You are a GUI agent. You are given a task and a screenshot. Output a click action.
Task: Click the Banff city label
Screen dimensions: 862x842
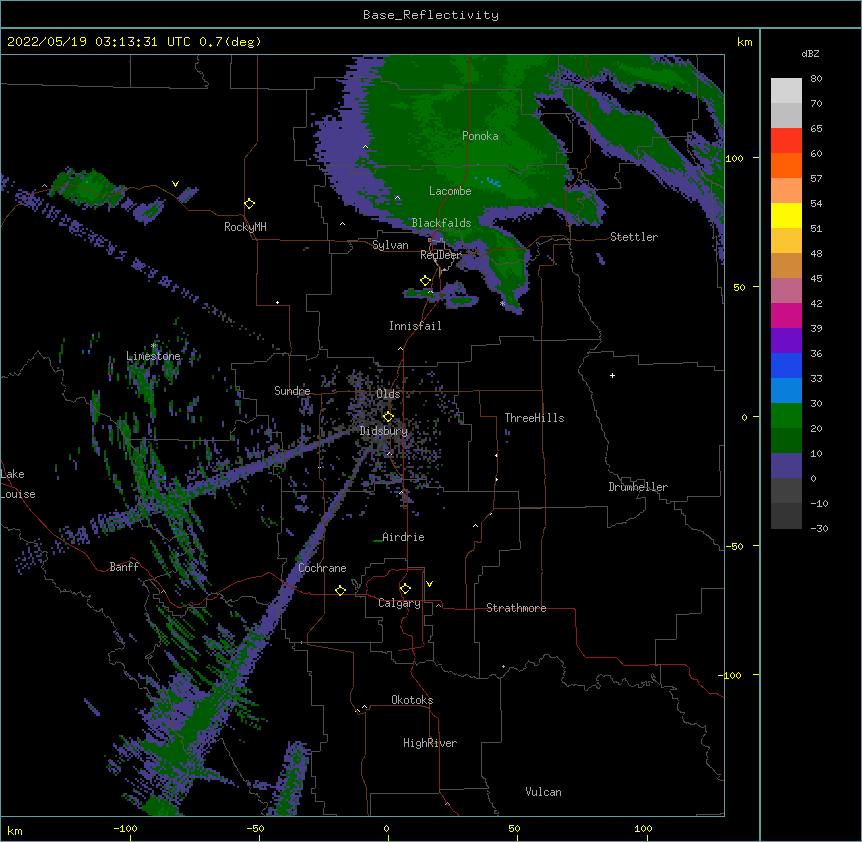coord(124,567)
